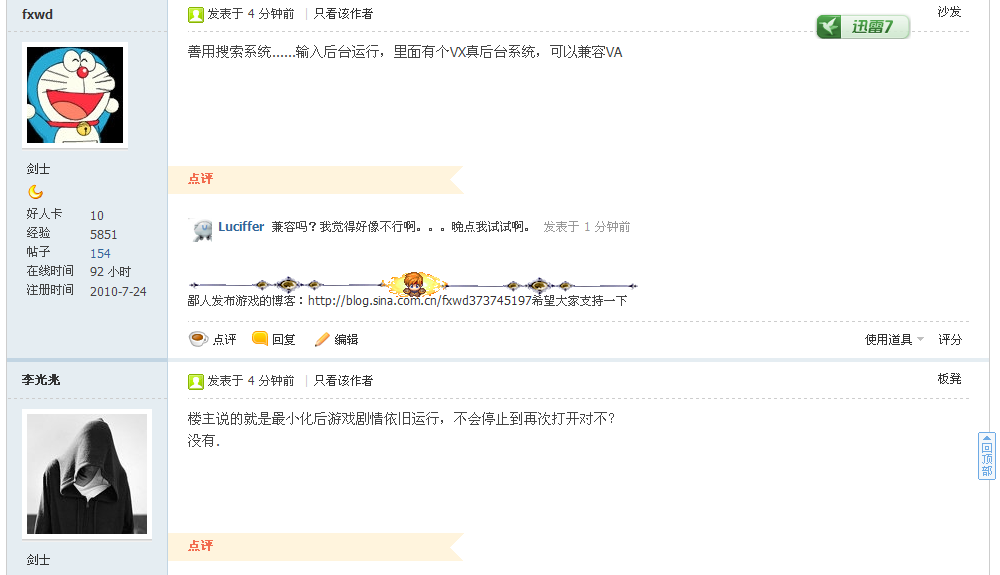Image resolution: width=1000 pixels, height=575 pixels.
Task: Click the 沙发 floor label
Action: [949, 11]
